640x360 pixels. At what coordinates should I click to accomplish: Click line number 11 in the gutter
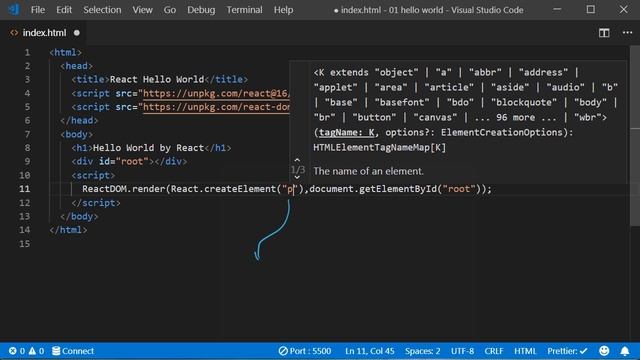point(24,189)
